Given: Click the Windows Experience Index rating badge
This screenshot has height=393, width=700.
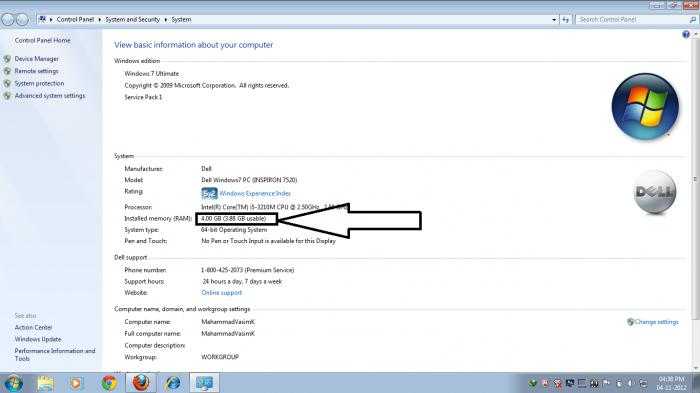Looking at the screenshot, I should [209, 193].
